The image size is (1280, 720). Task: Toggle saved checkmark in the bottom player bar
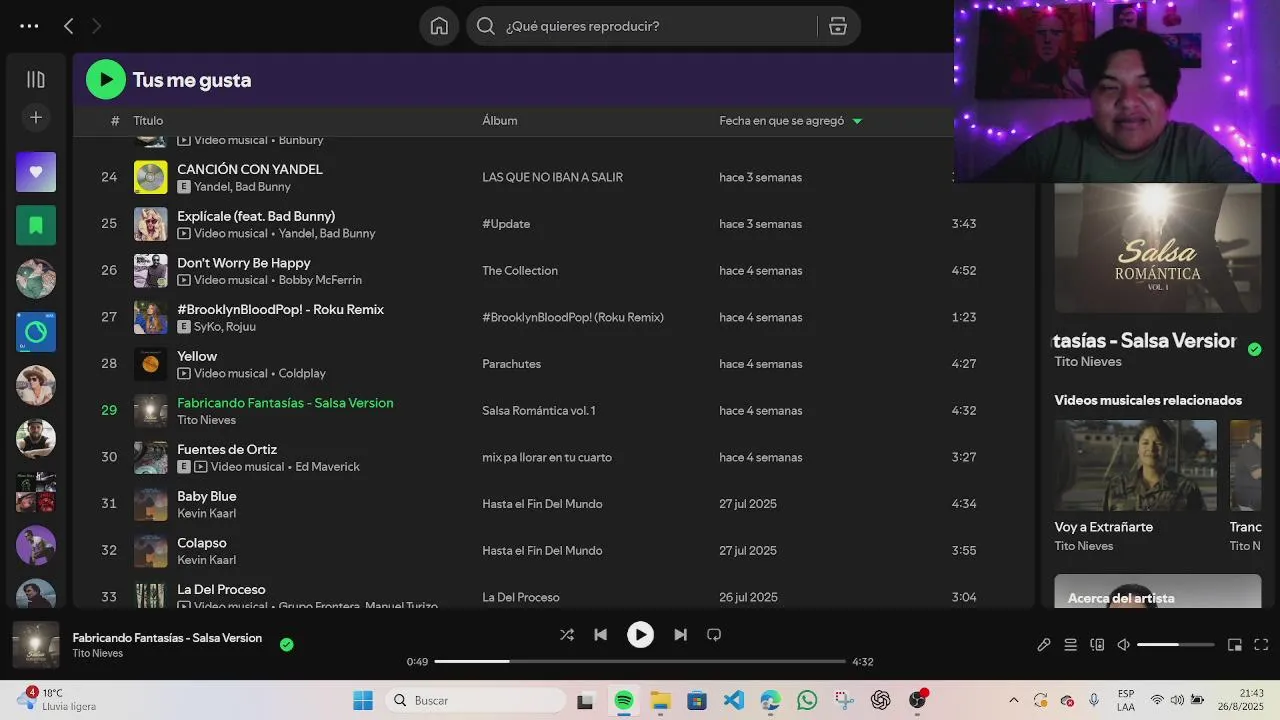(287, 645)
